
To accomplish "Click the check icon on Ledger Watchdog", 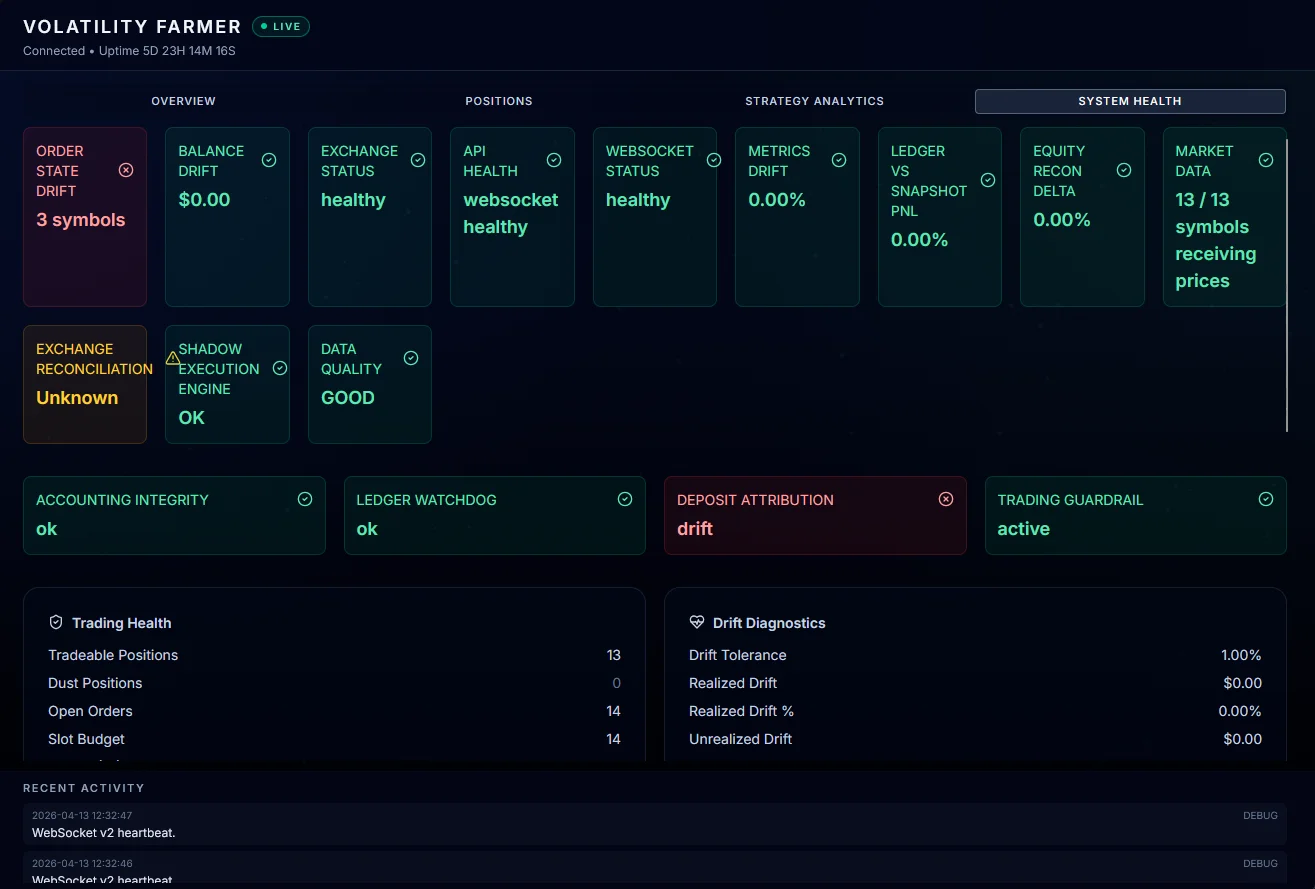I will coord(625,499).
